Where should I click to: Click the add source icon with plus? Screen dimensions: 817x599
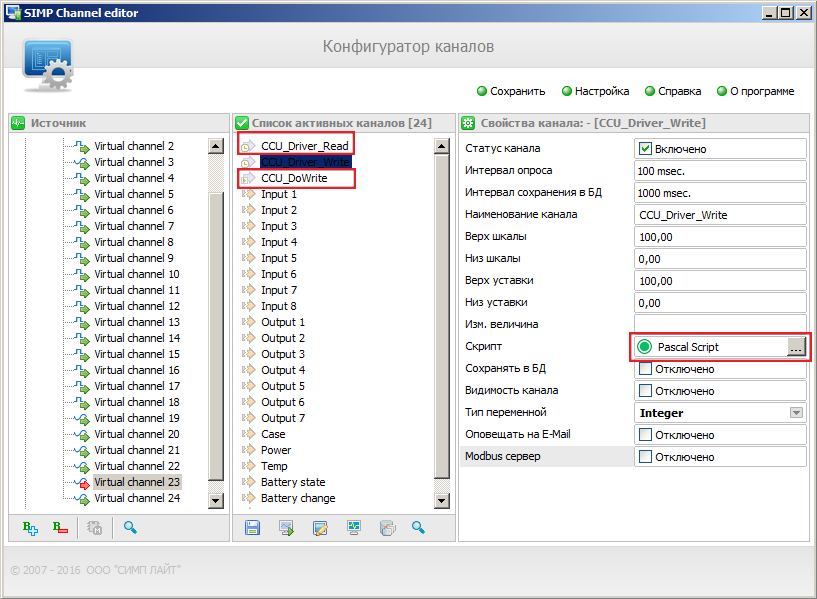pos(30,528)
